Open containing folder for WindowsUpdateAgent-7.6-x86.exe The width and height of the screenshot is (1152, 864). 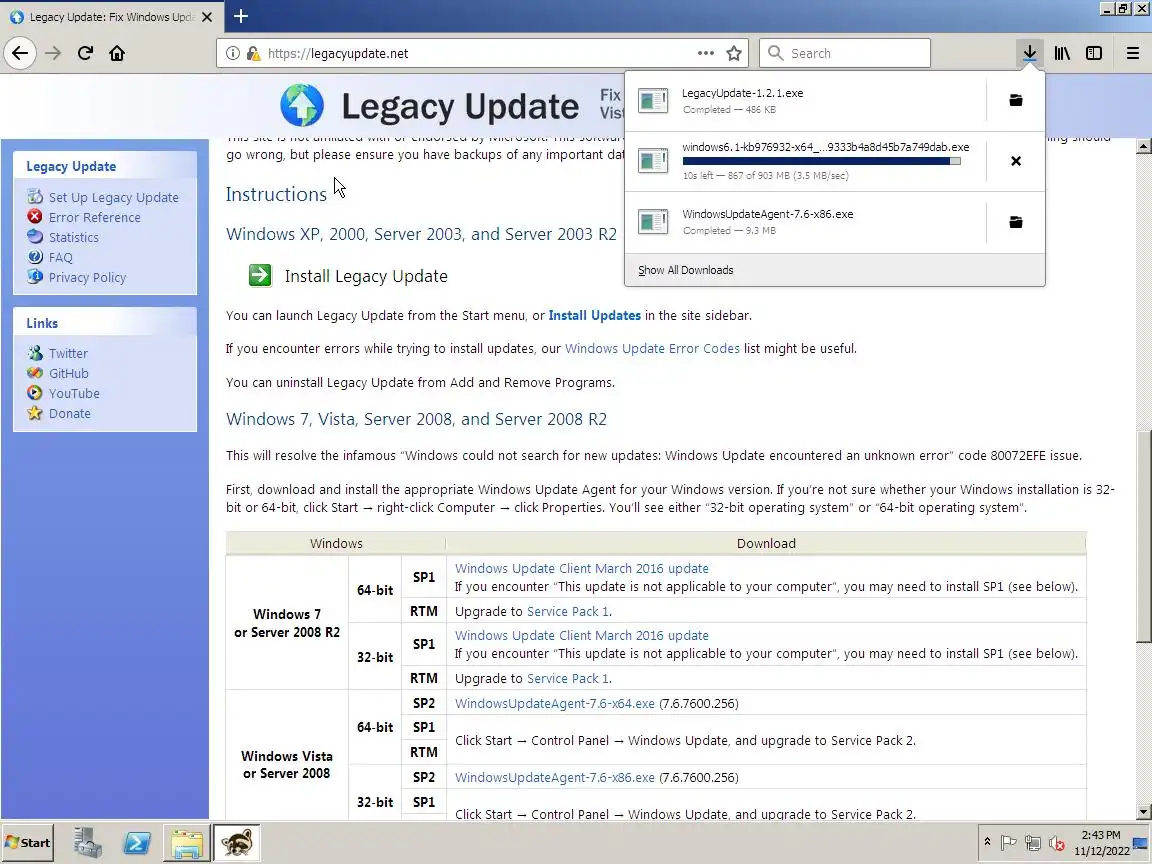(1015, 222)
